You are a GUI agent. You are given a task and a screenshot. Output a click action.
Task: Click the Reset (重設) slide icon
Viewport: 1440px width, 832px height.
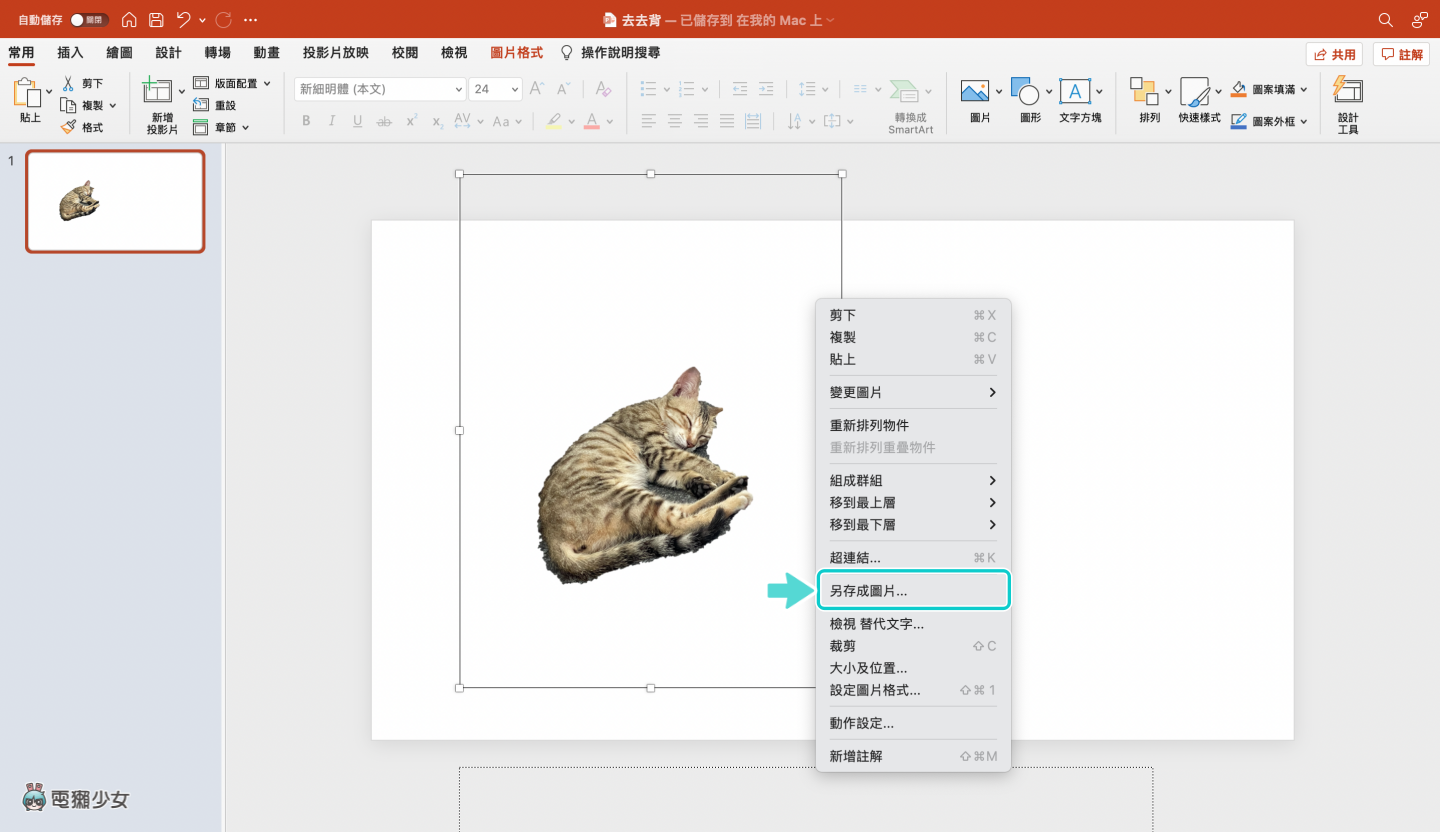pos(201,105)
